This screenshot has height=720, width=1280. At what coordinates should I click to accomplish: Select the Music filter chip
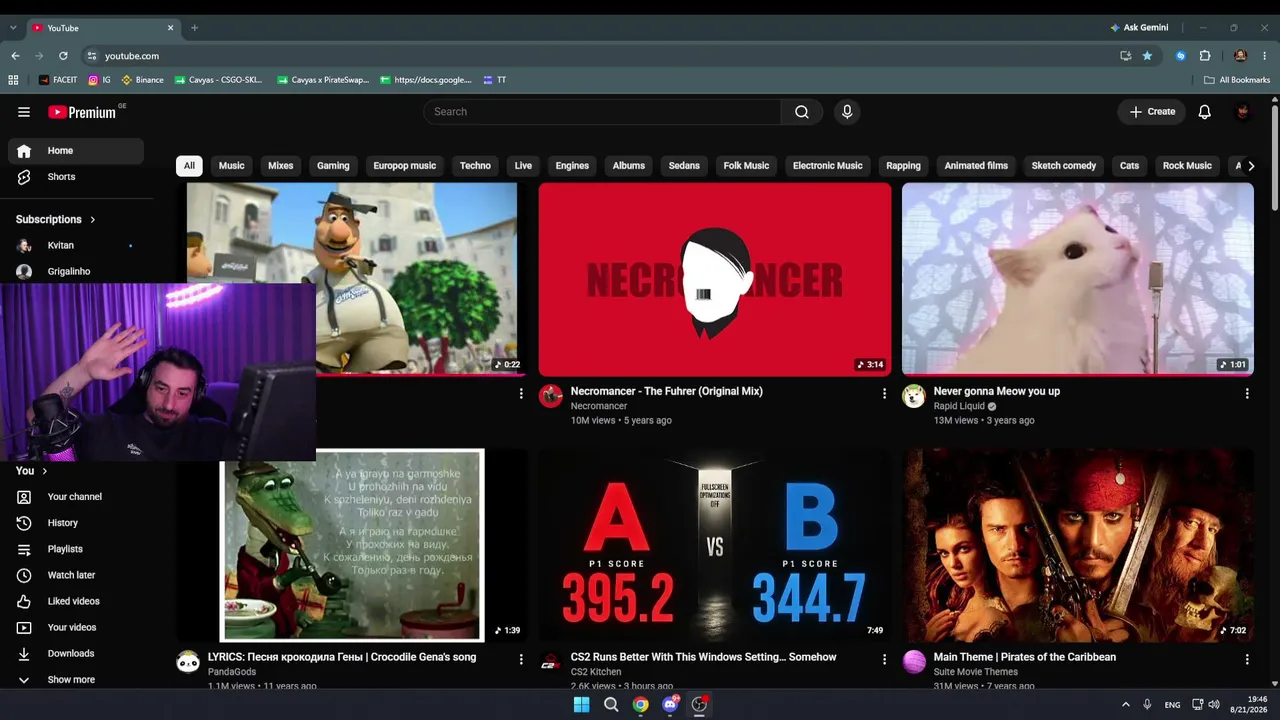(x=232, y=166)
